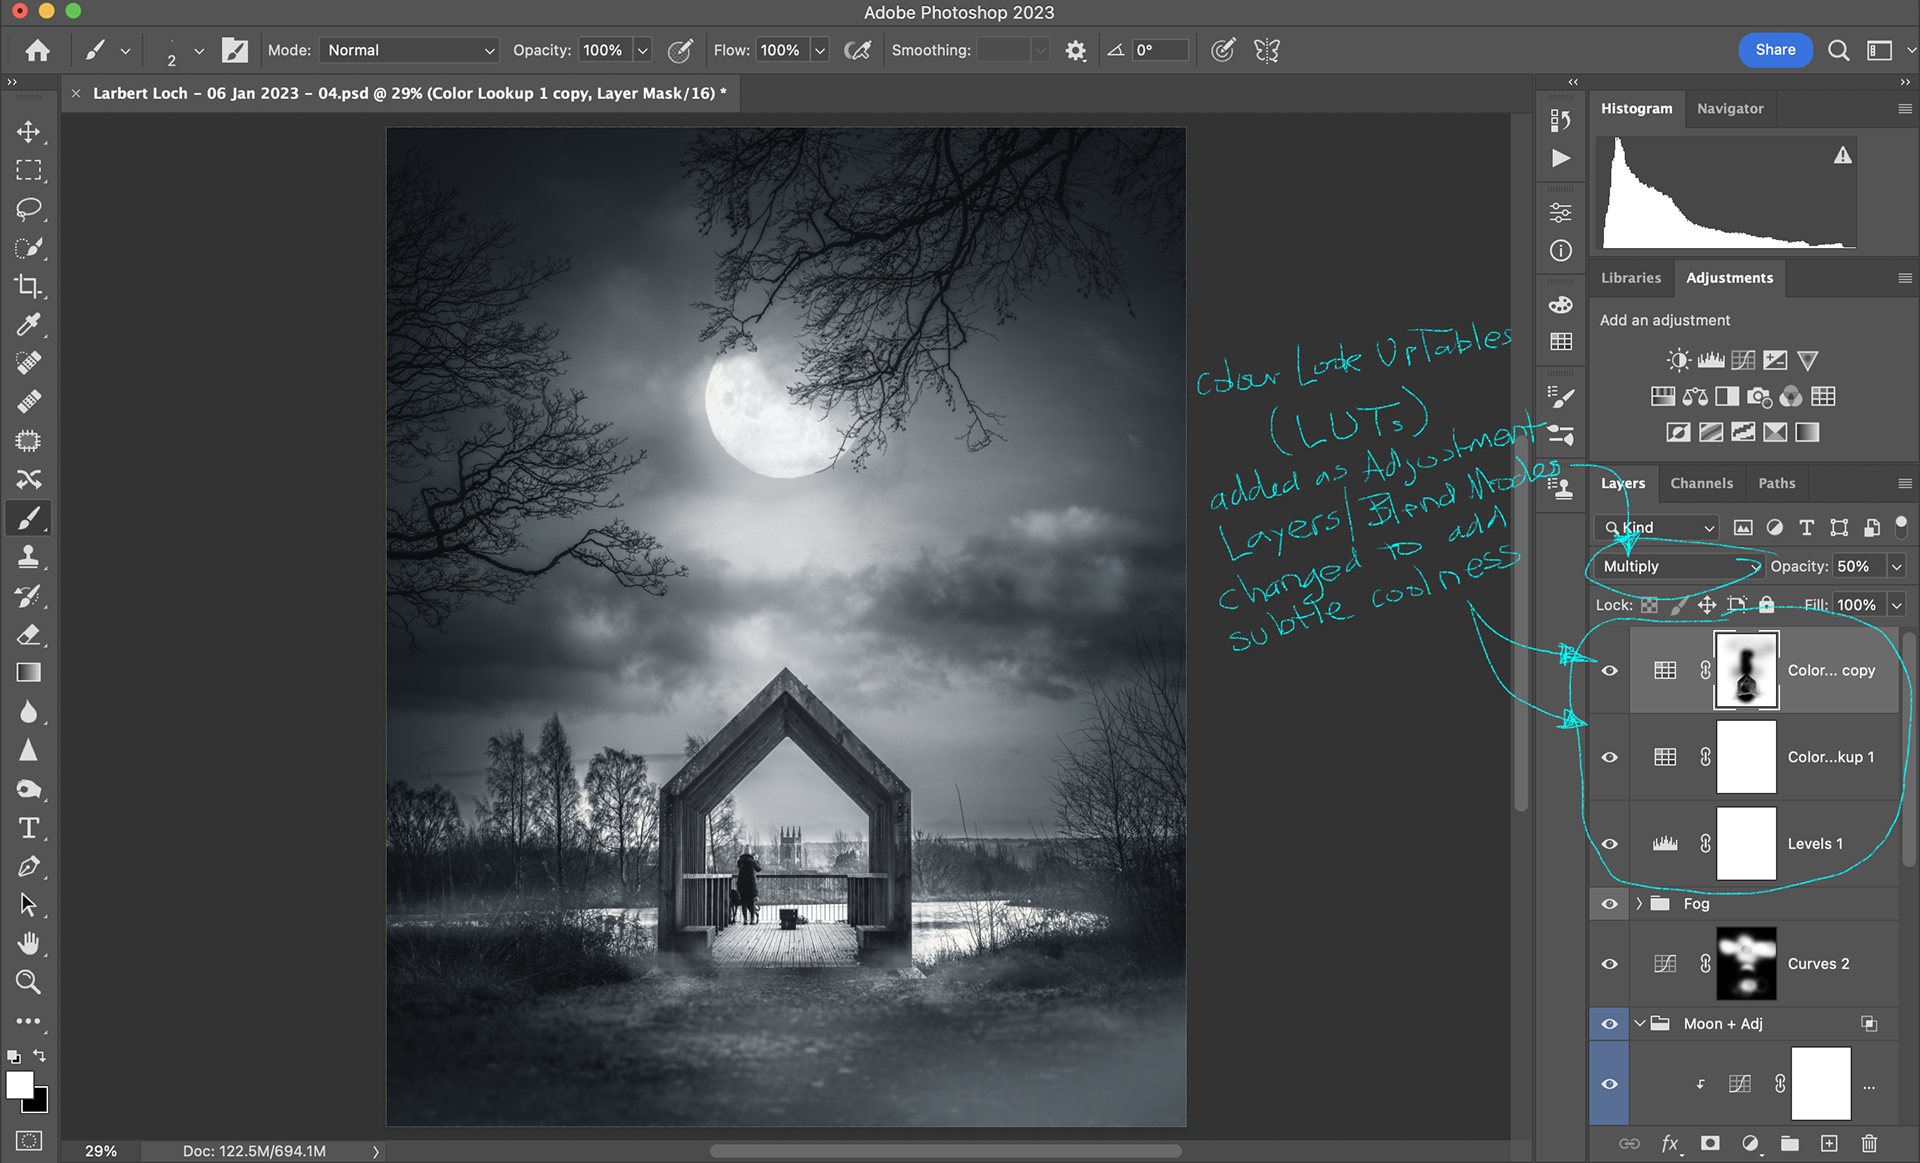Add a layer mask via bottom icon
Image resolution: width=1920 pixels, height=1163 pixels.
pyautogui.click(x=1710, y=1143)
